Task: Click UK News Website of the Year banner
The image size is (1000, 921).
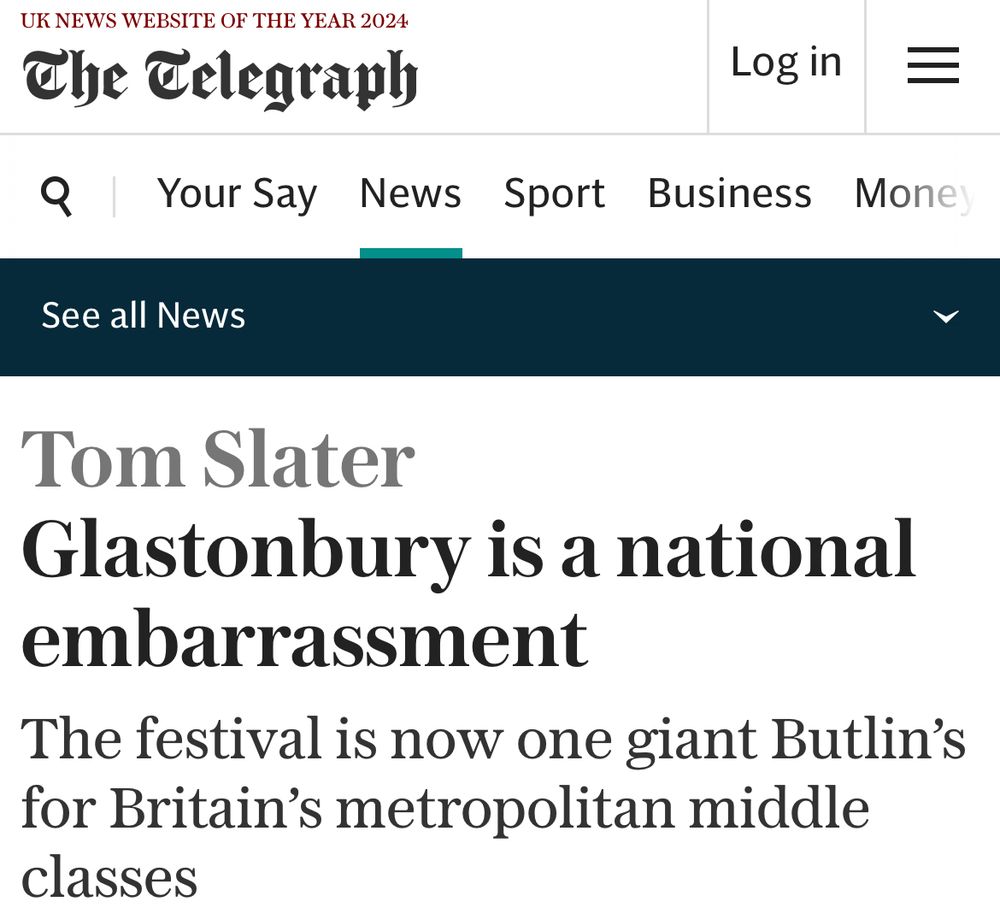Action: pos(214,20)
